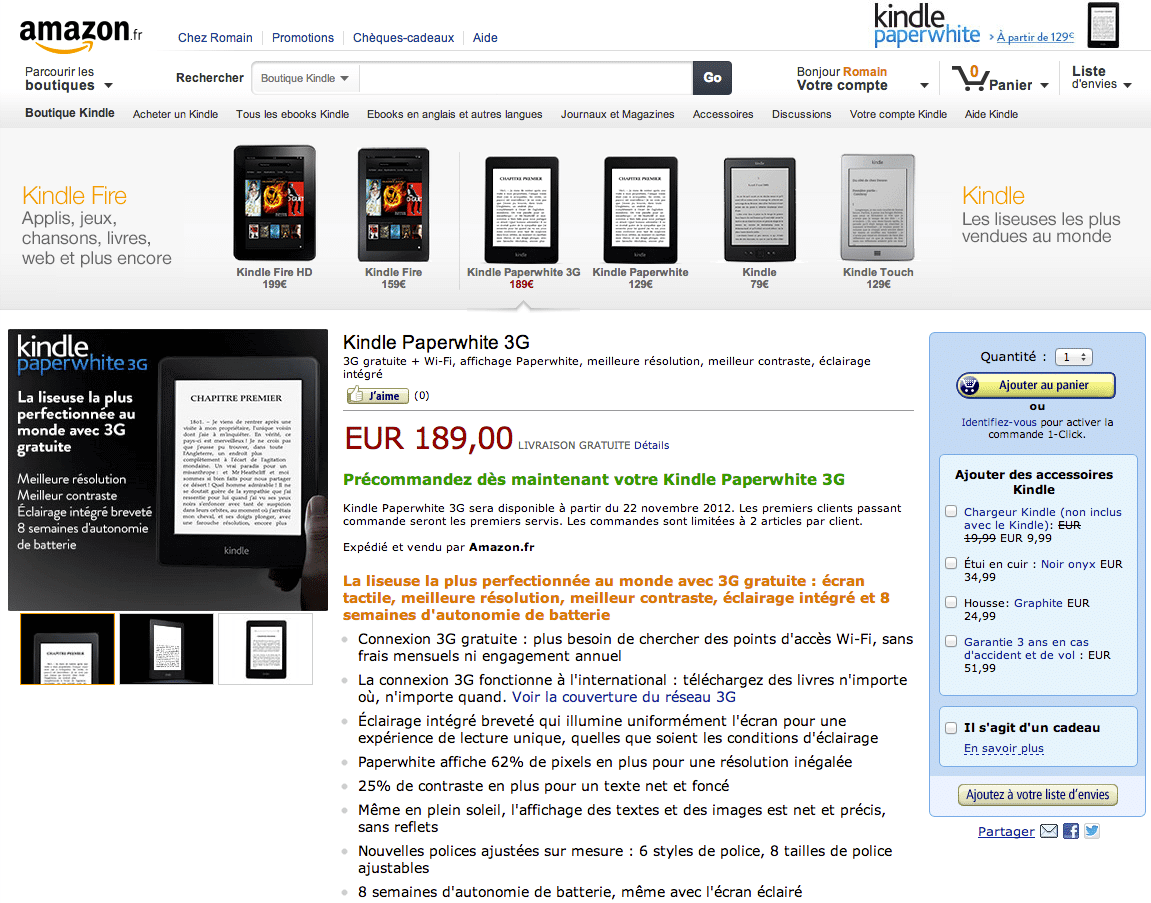This screenshot has width=1151, height=903.
Task: Click into the search text field
Action: 526,78
